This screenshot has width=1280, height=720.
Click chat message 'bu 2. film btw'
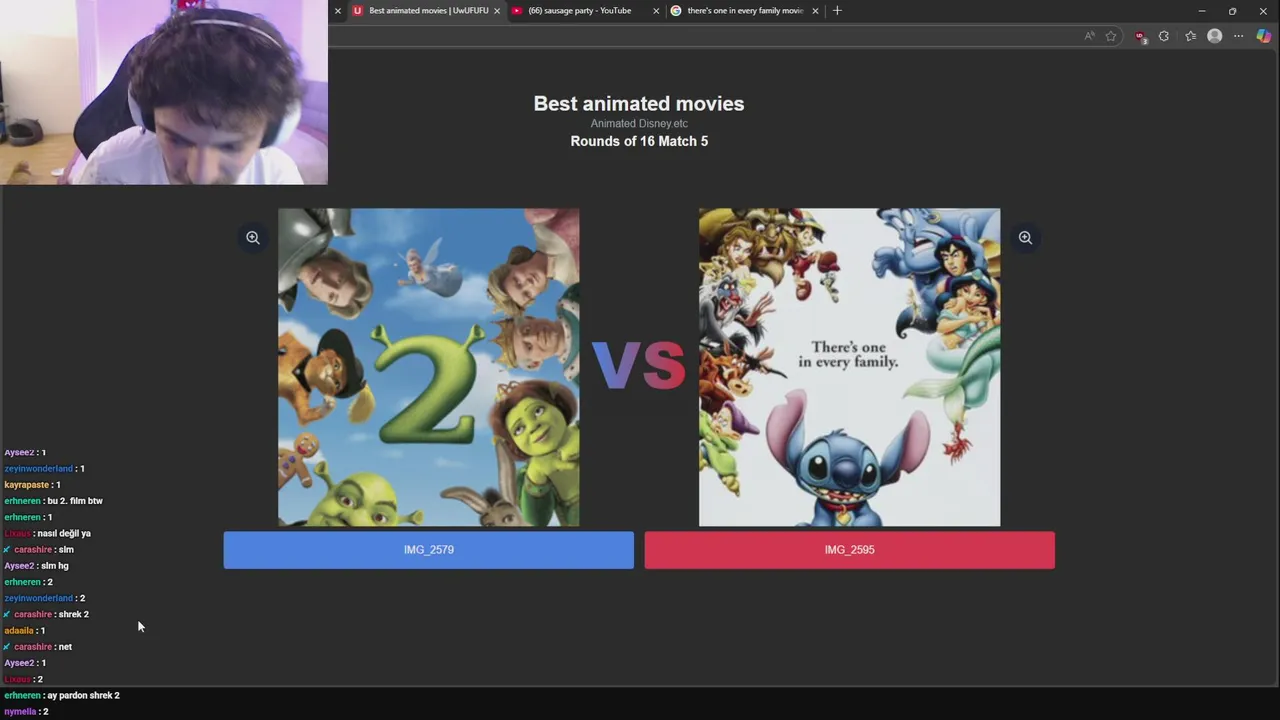point(75,501)
